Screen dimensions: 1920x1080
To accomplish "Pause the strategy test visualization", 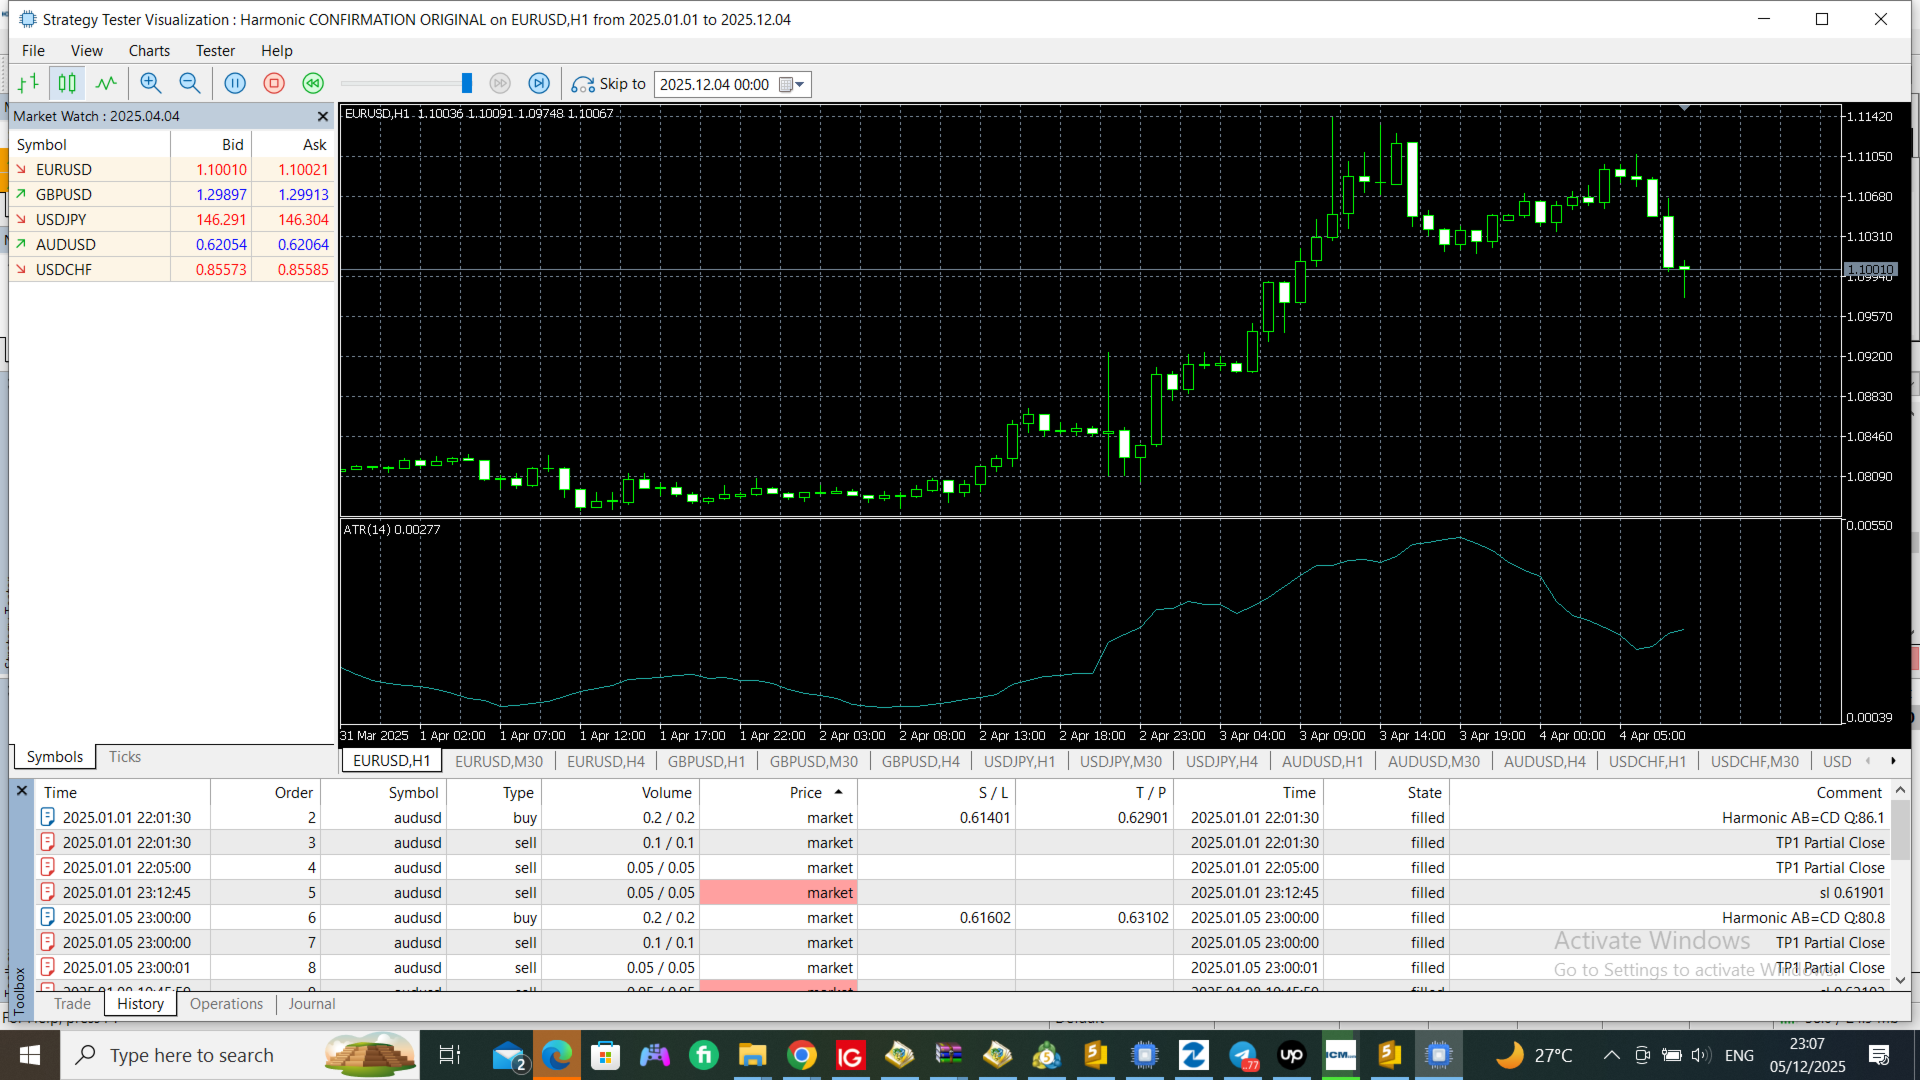I will 235,84.
